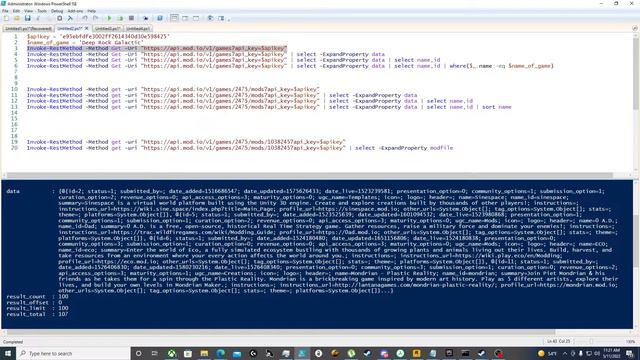Click the 'Completed' status text

13,342
